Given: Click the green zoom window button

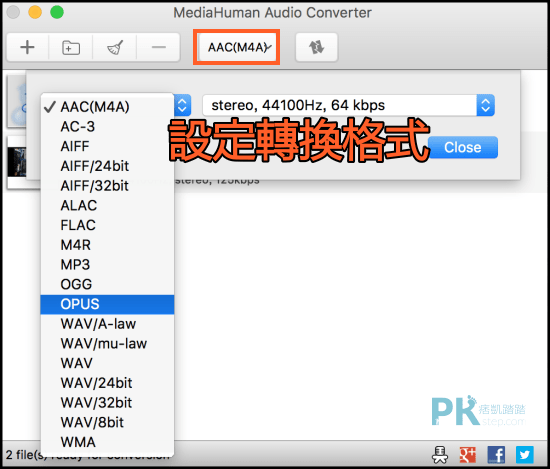Looking at the screenshot, I should (57, 12).
